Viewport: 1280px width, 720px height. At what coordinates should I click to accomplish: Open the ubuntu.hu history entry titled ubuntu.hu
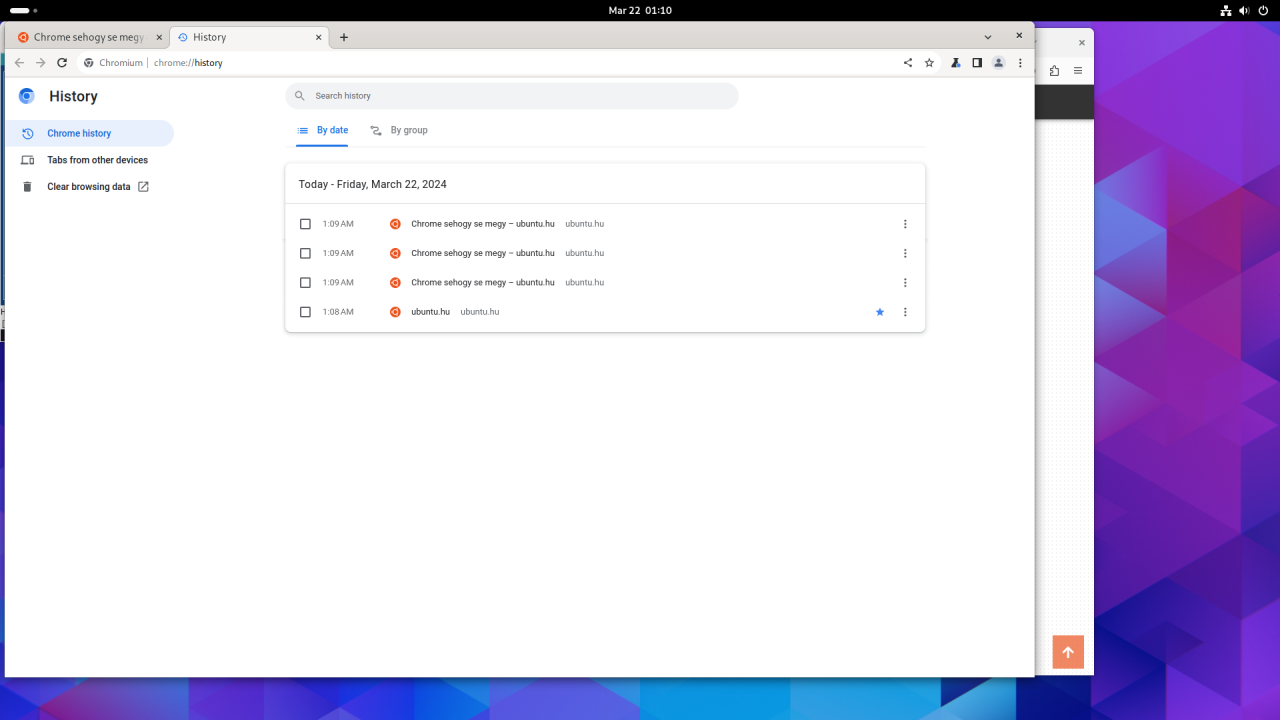click(430, 312)
